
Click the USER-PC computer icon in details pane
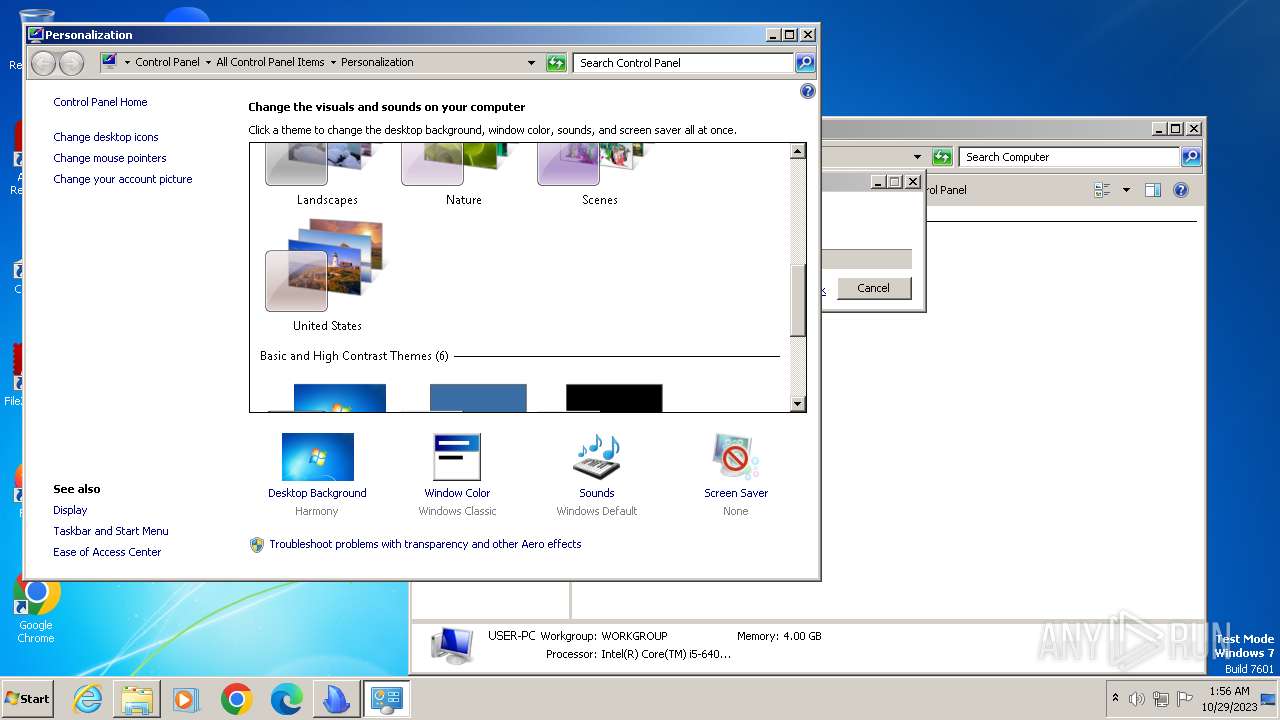tap(452, 645)
